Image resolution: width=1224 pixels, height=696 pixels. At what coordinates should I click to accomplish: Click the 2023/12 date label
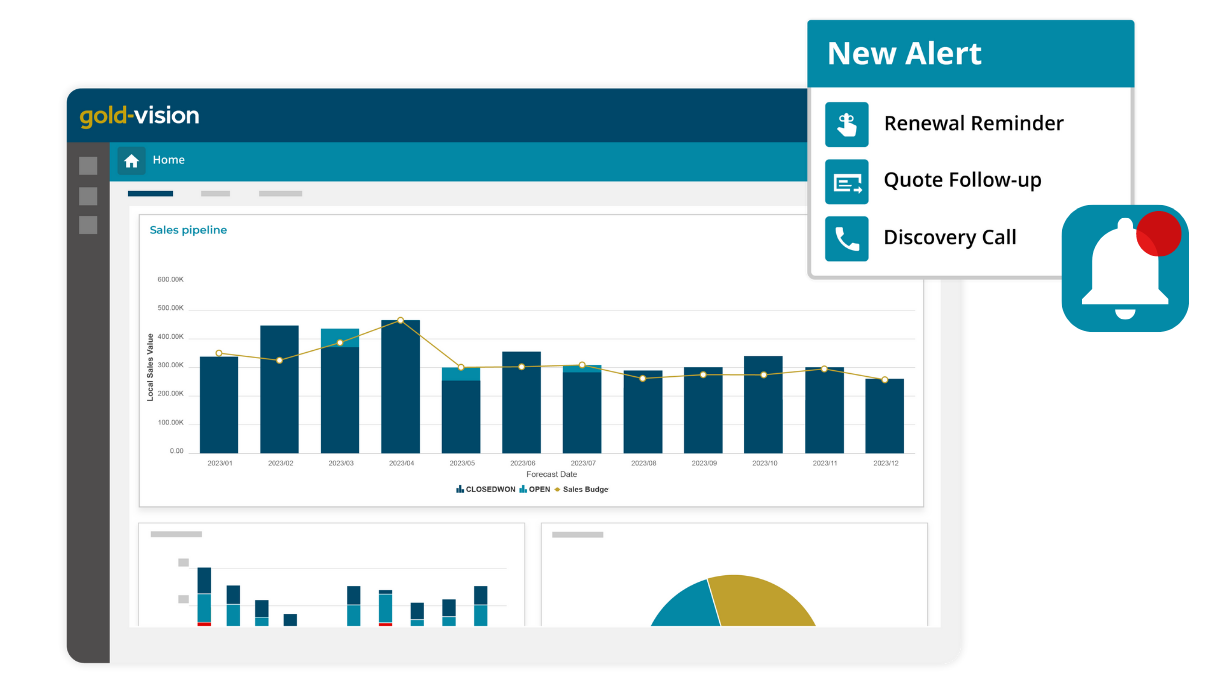coord(884,463)
